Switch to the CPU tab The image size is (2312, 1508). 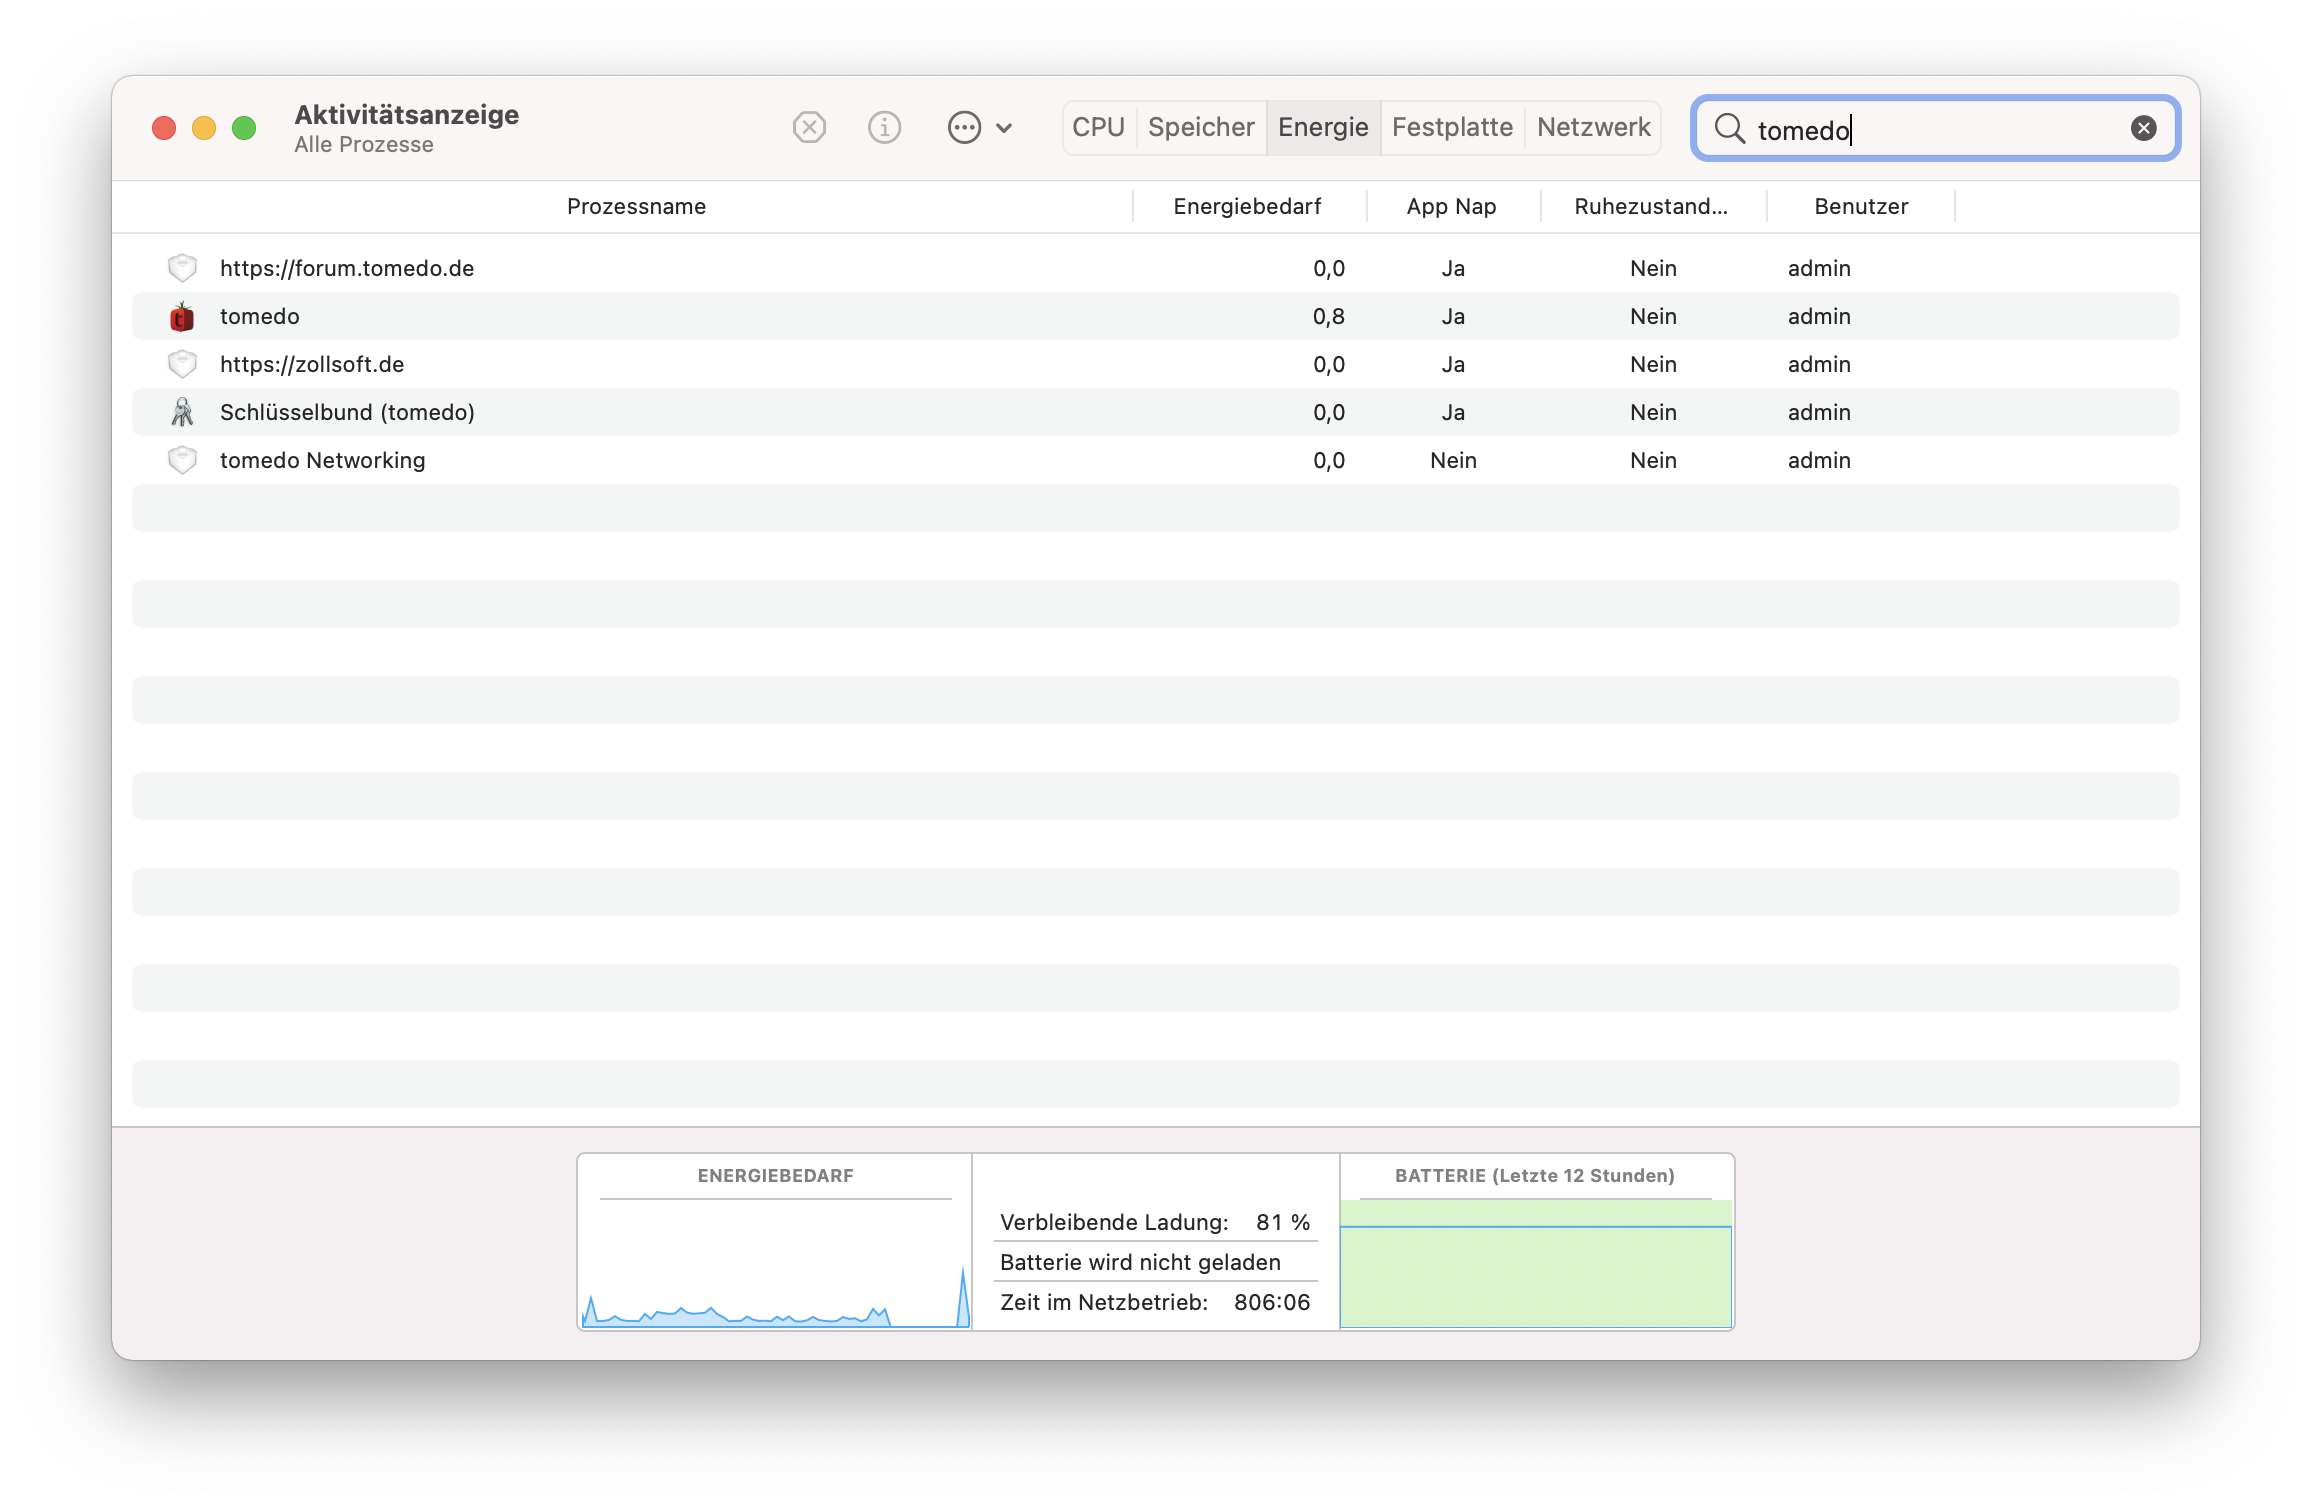tap(1098, 128)
